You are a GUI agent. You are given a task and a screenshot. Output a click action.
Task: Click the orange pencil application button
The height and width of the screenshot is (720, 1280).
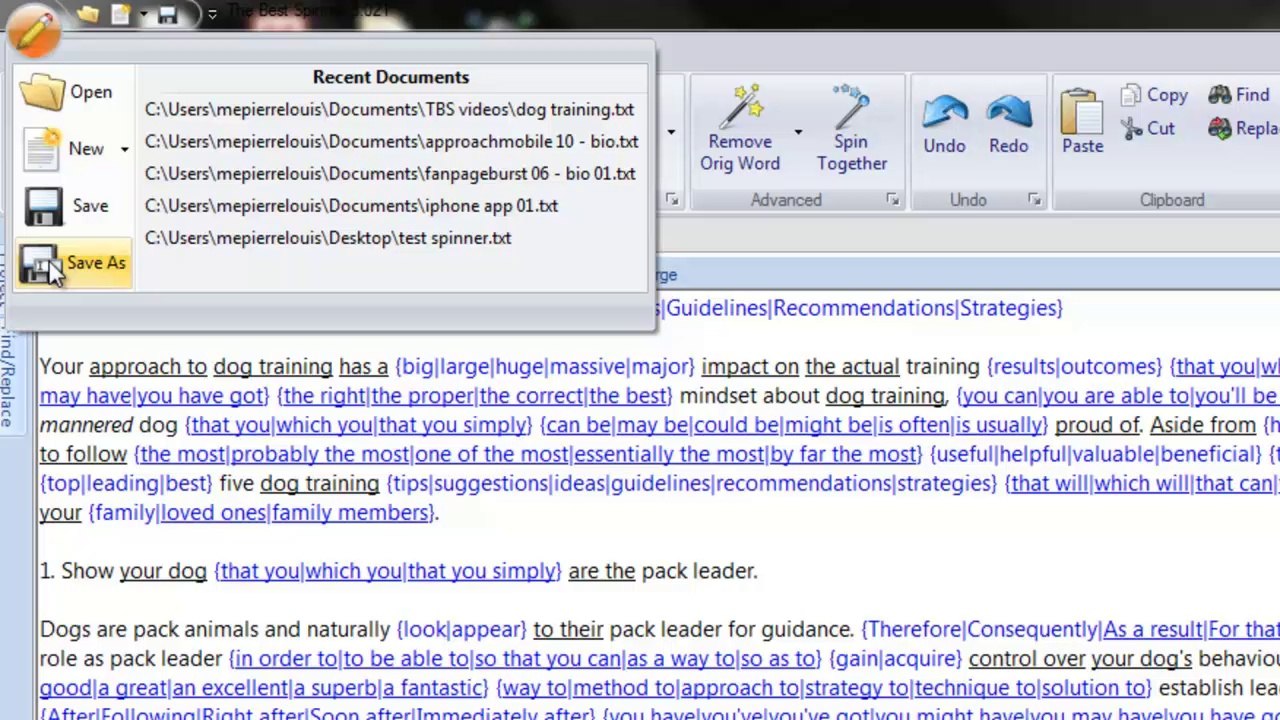34,30
